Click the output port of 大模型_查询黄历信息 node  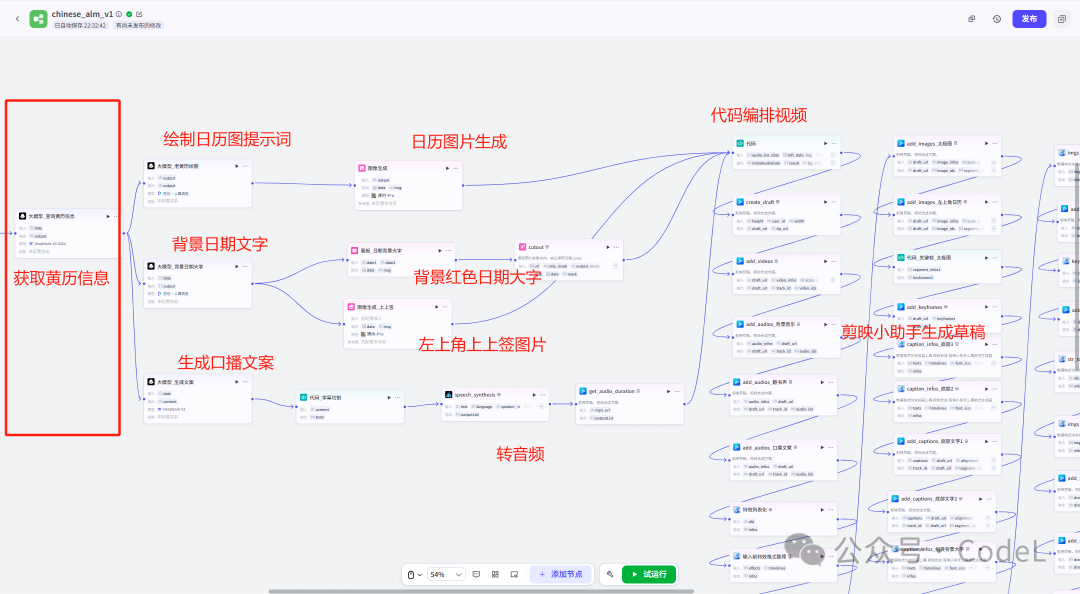[x=124, y=233]
